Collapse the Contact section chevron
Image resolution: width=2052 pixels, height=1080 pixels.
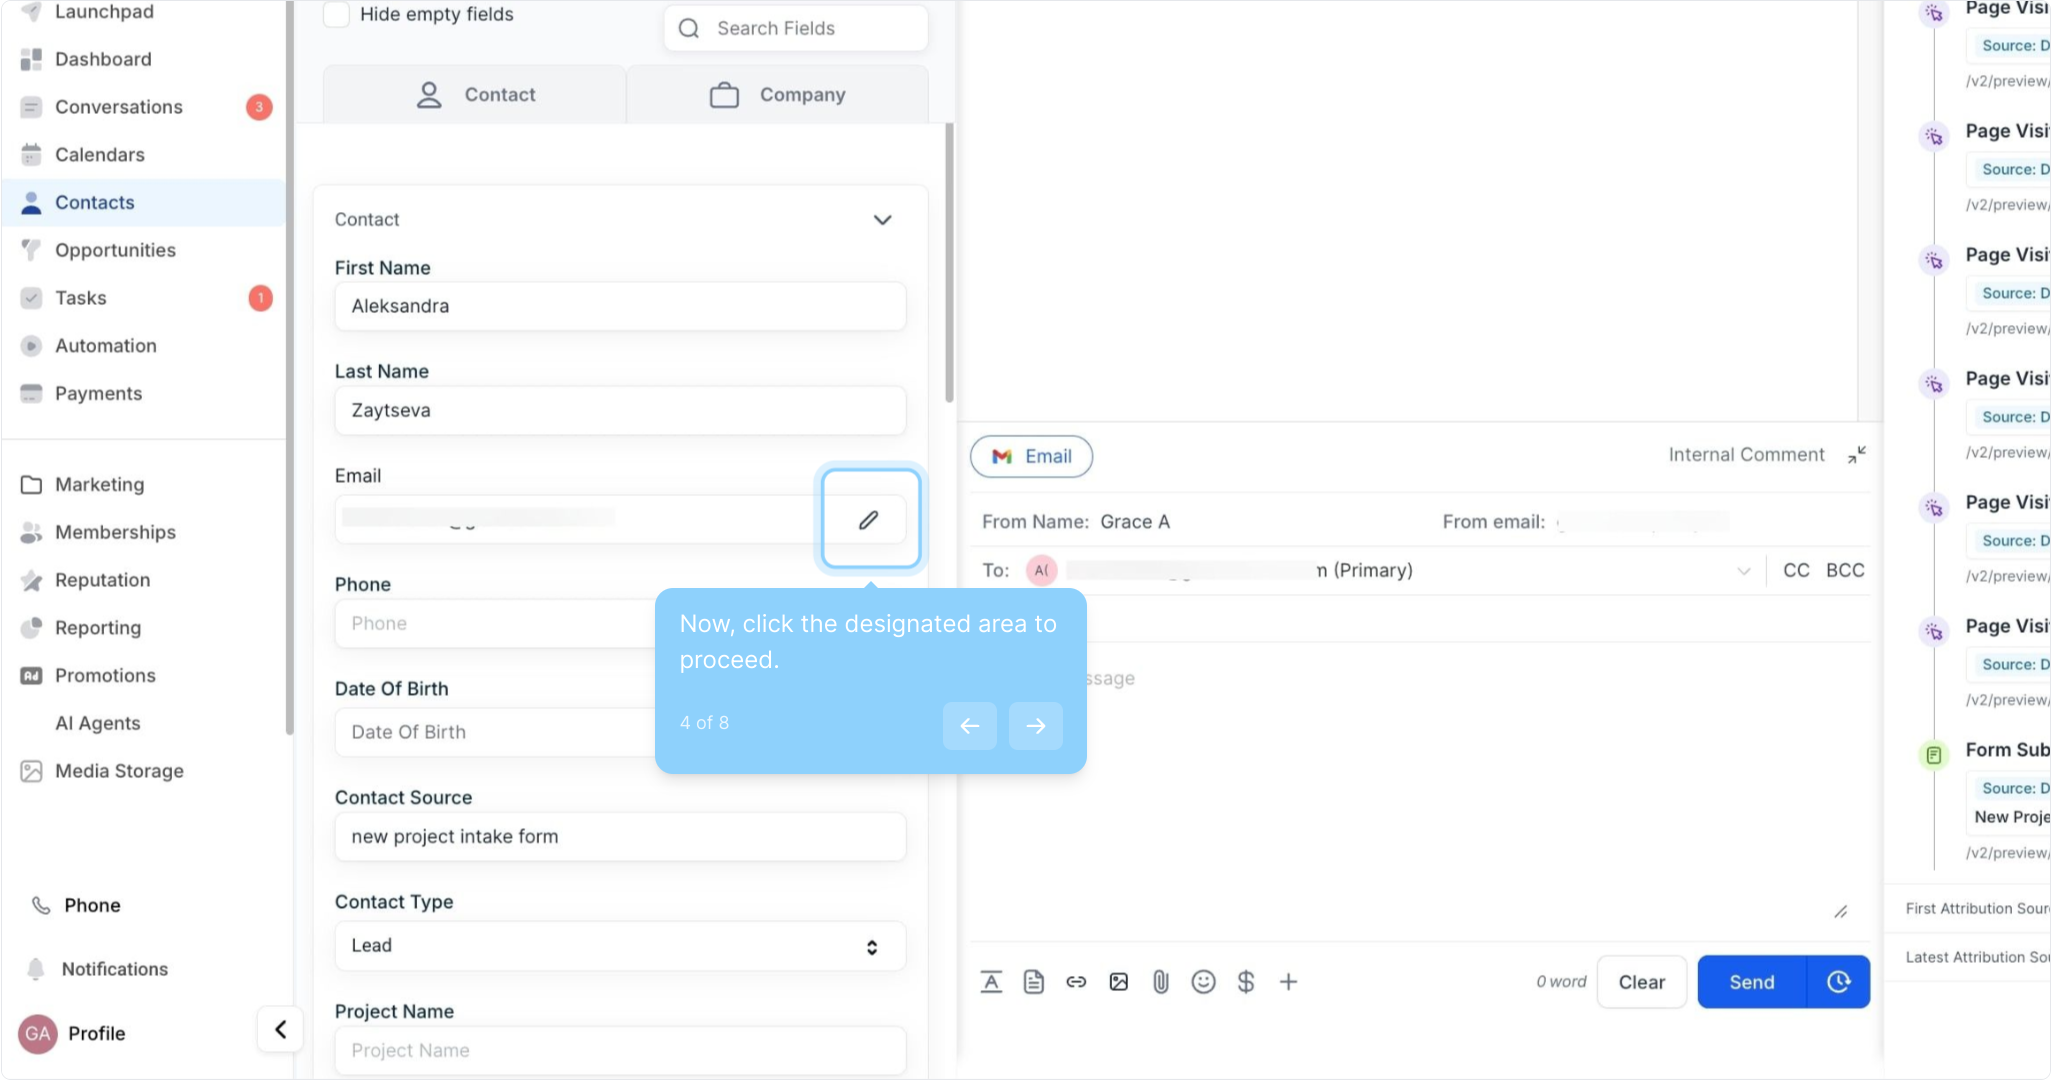pos(882,220)
